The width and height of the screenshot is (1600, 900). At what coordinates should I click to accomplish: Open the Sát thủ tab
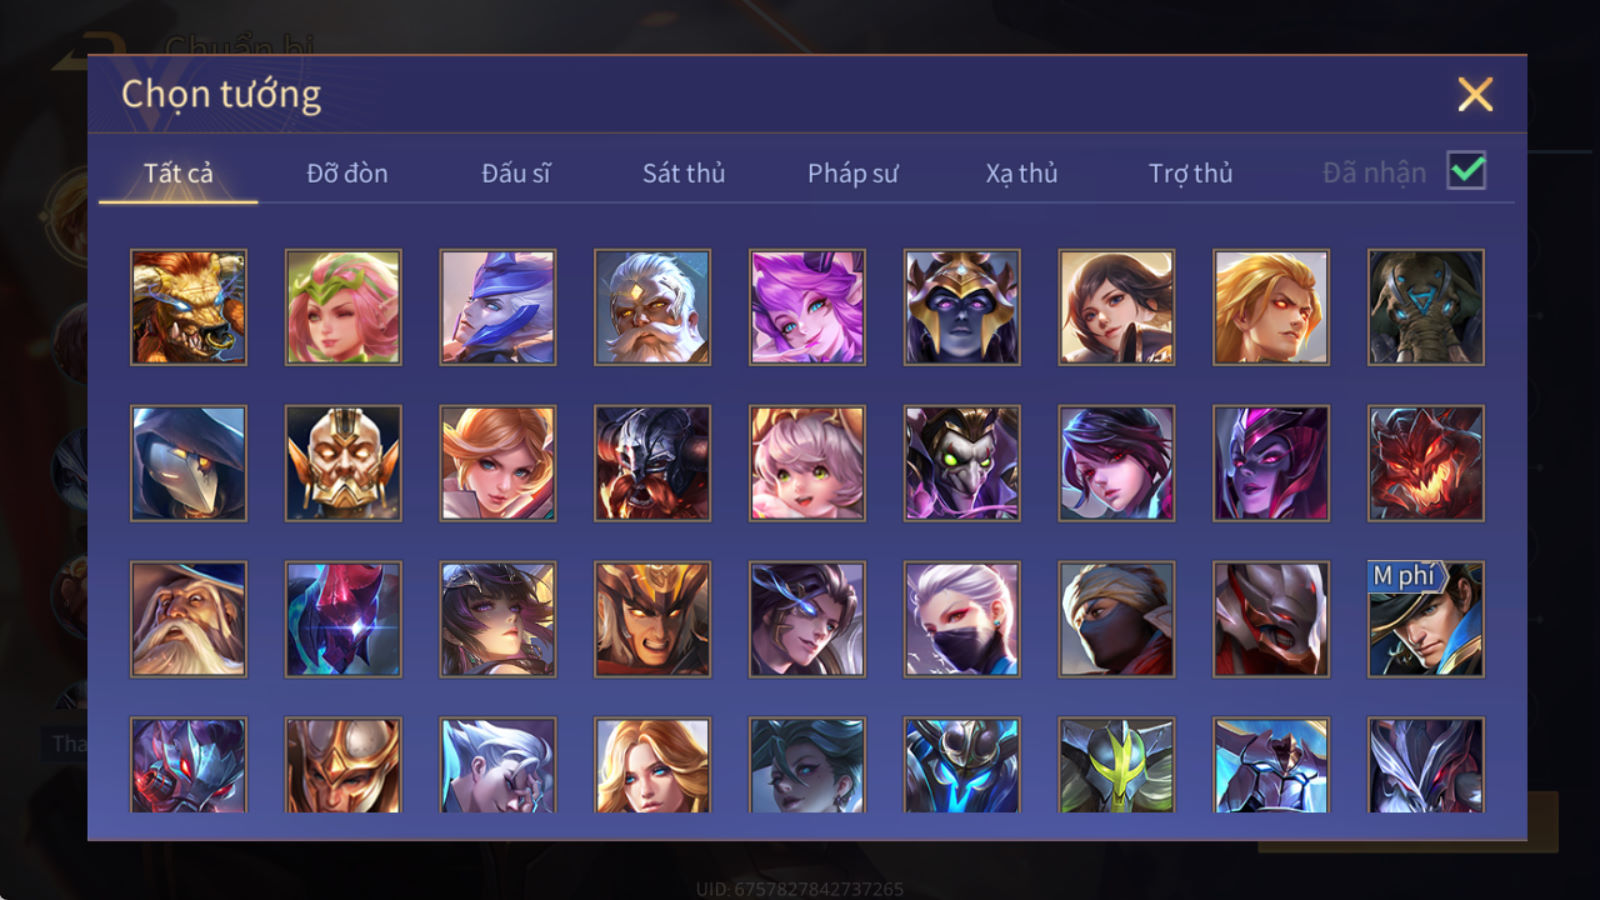click(684, 173)
